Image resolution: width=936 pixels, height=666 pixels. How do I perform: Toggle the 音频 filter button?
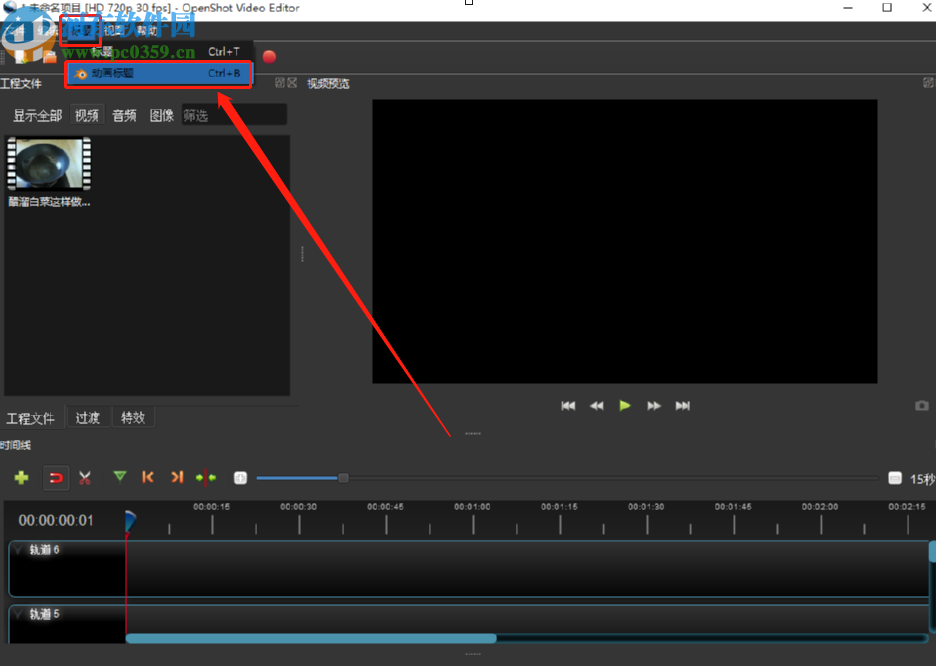pyautogui.click(x=124, y=116)
